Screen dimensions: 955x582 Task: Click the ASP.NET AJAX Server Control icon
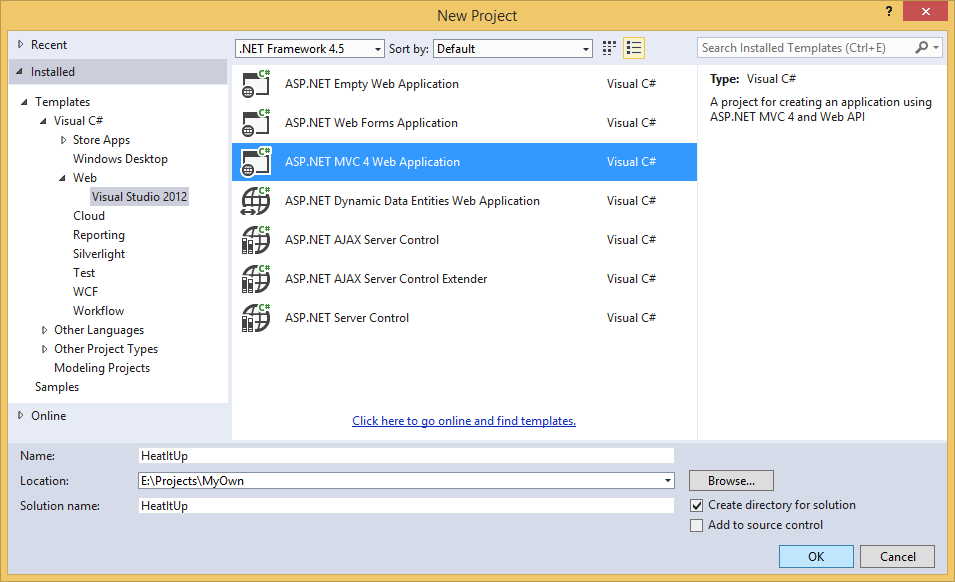256,240
